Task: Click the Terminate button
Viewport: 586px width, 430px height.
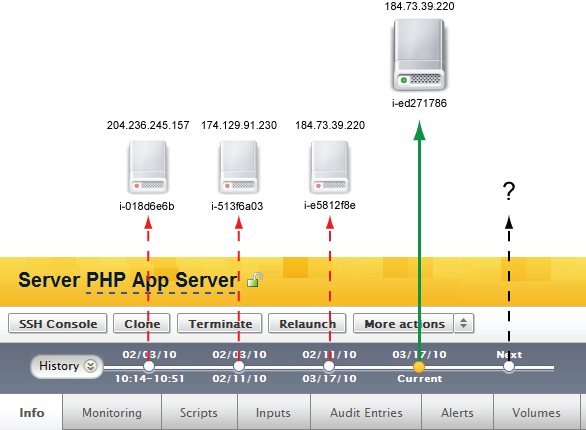Action: 220,324
